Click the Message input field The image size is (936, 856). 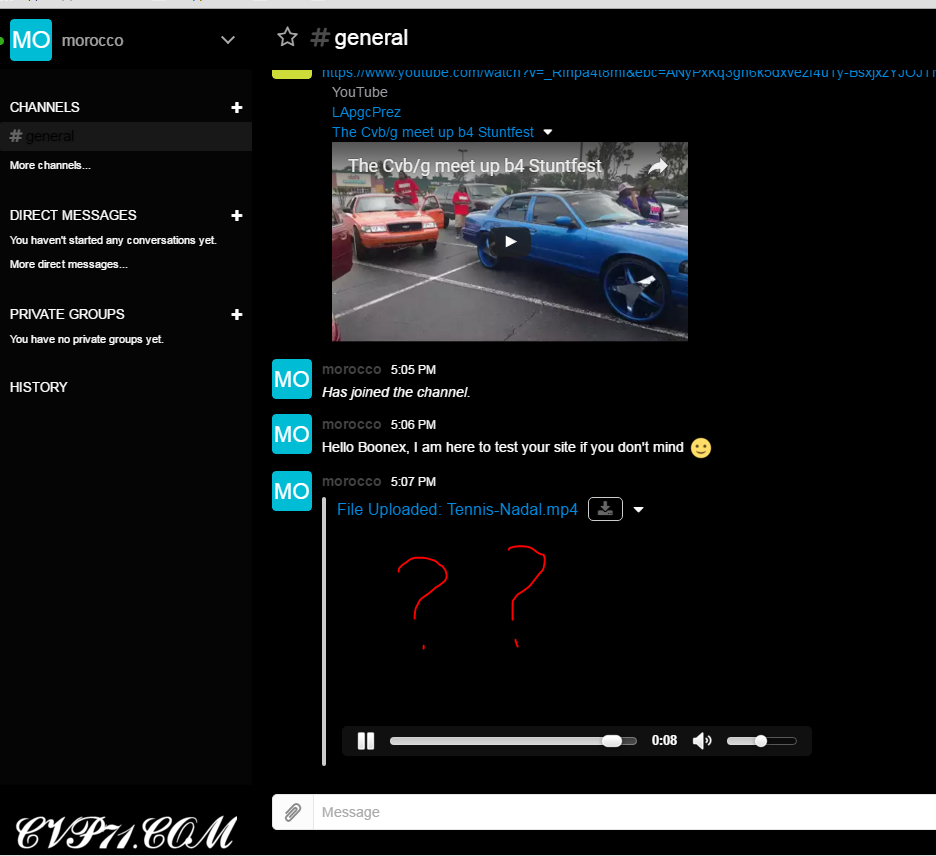coord(620,812)
